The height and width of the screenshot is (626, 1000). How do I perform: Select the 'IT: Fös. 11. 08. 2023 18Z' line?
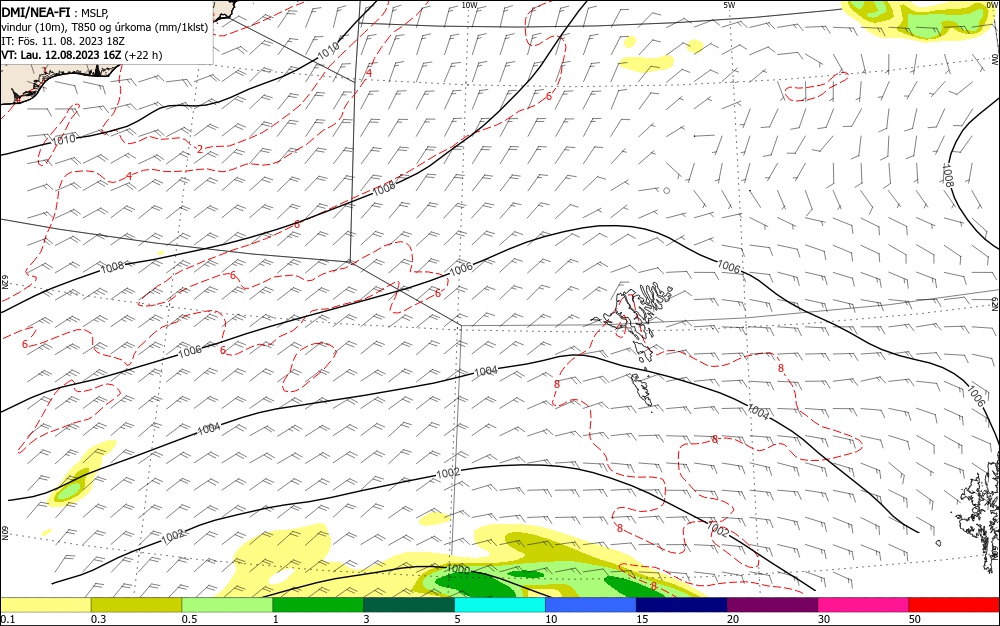[x=62, y=41]
